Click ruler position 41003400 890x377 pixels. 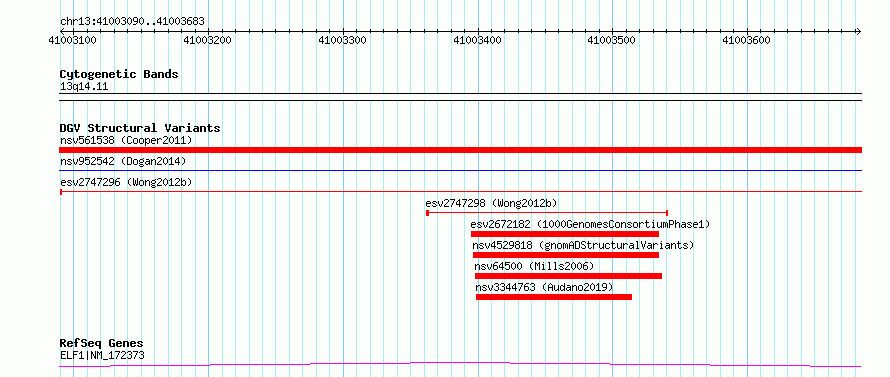pos(478,41)
